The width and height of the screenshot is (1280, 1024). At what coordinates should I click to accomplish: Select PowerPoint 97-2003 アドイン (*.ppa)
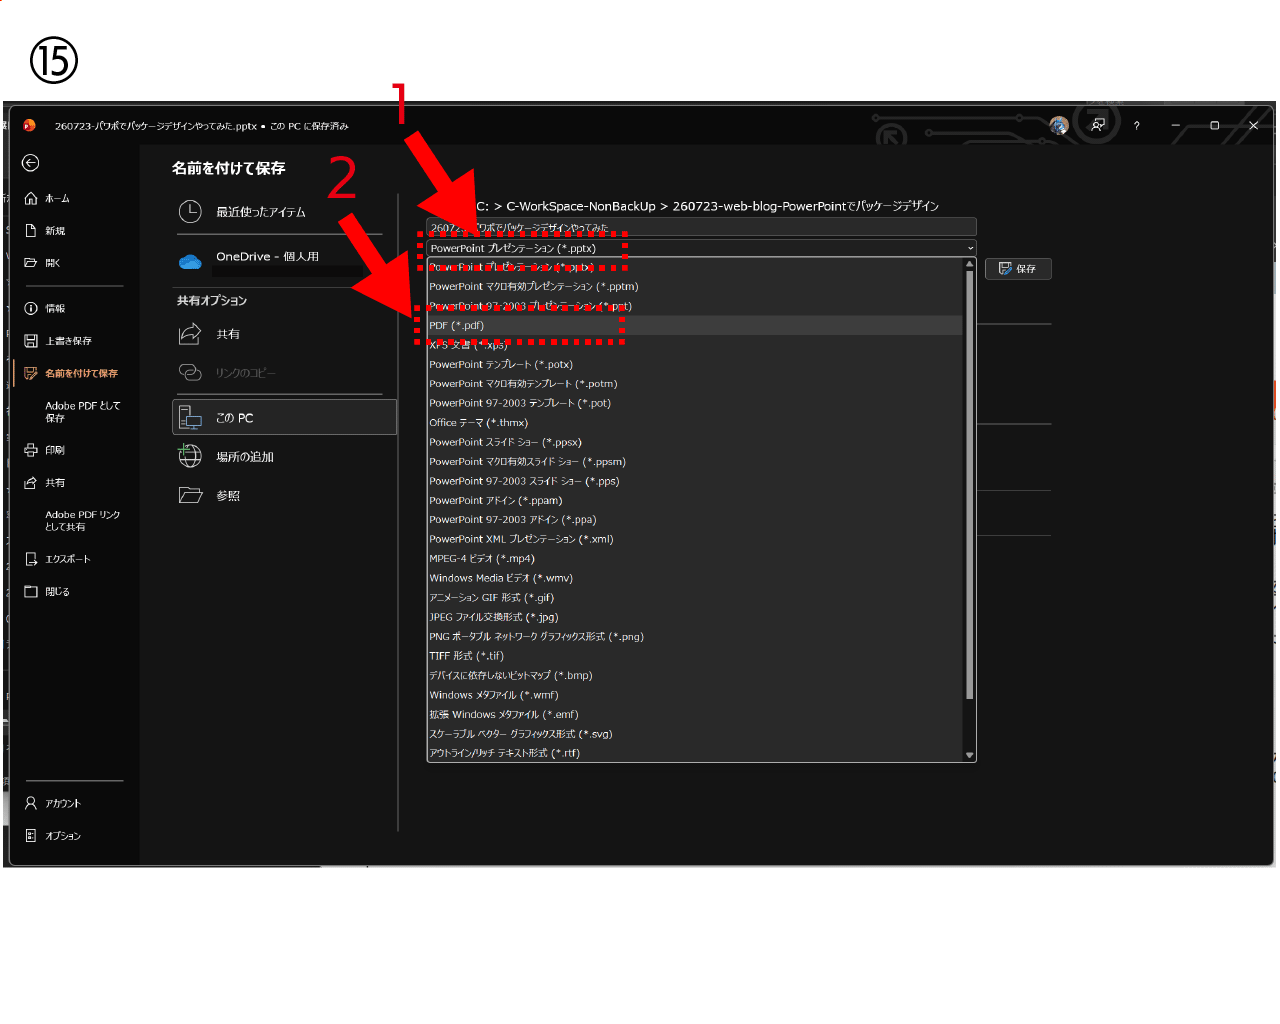[695, 520]
